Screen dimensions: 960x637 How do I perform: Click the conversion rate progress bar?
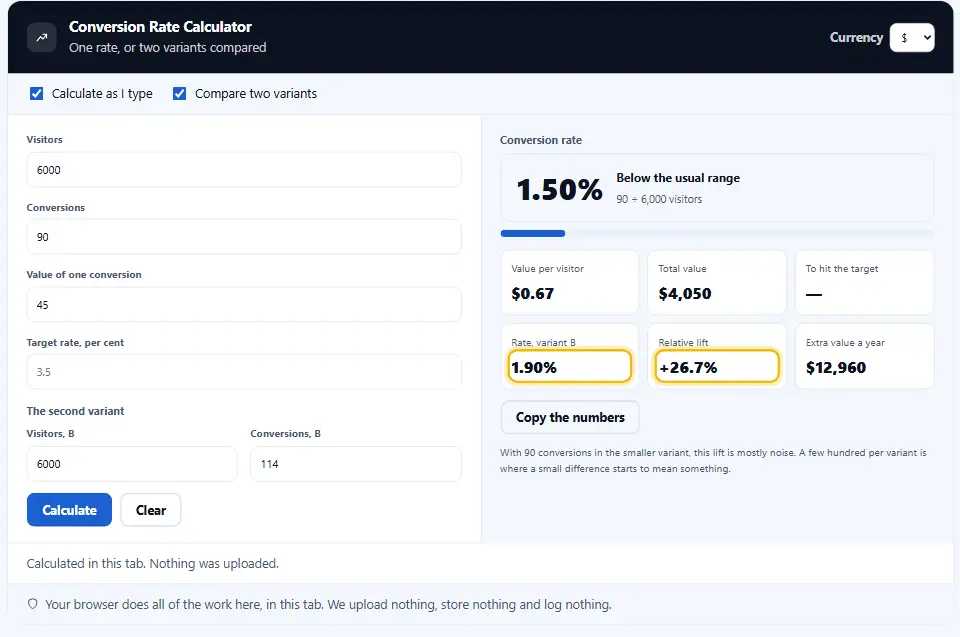(x=717, y=233)
